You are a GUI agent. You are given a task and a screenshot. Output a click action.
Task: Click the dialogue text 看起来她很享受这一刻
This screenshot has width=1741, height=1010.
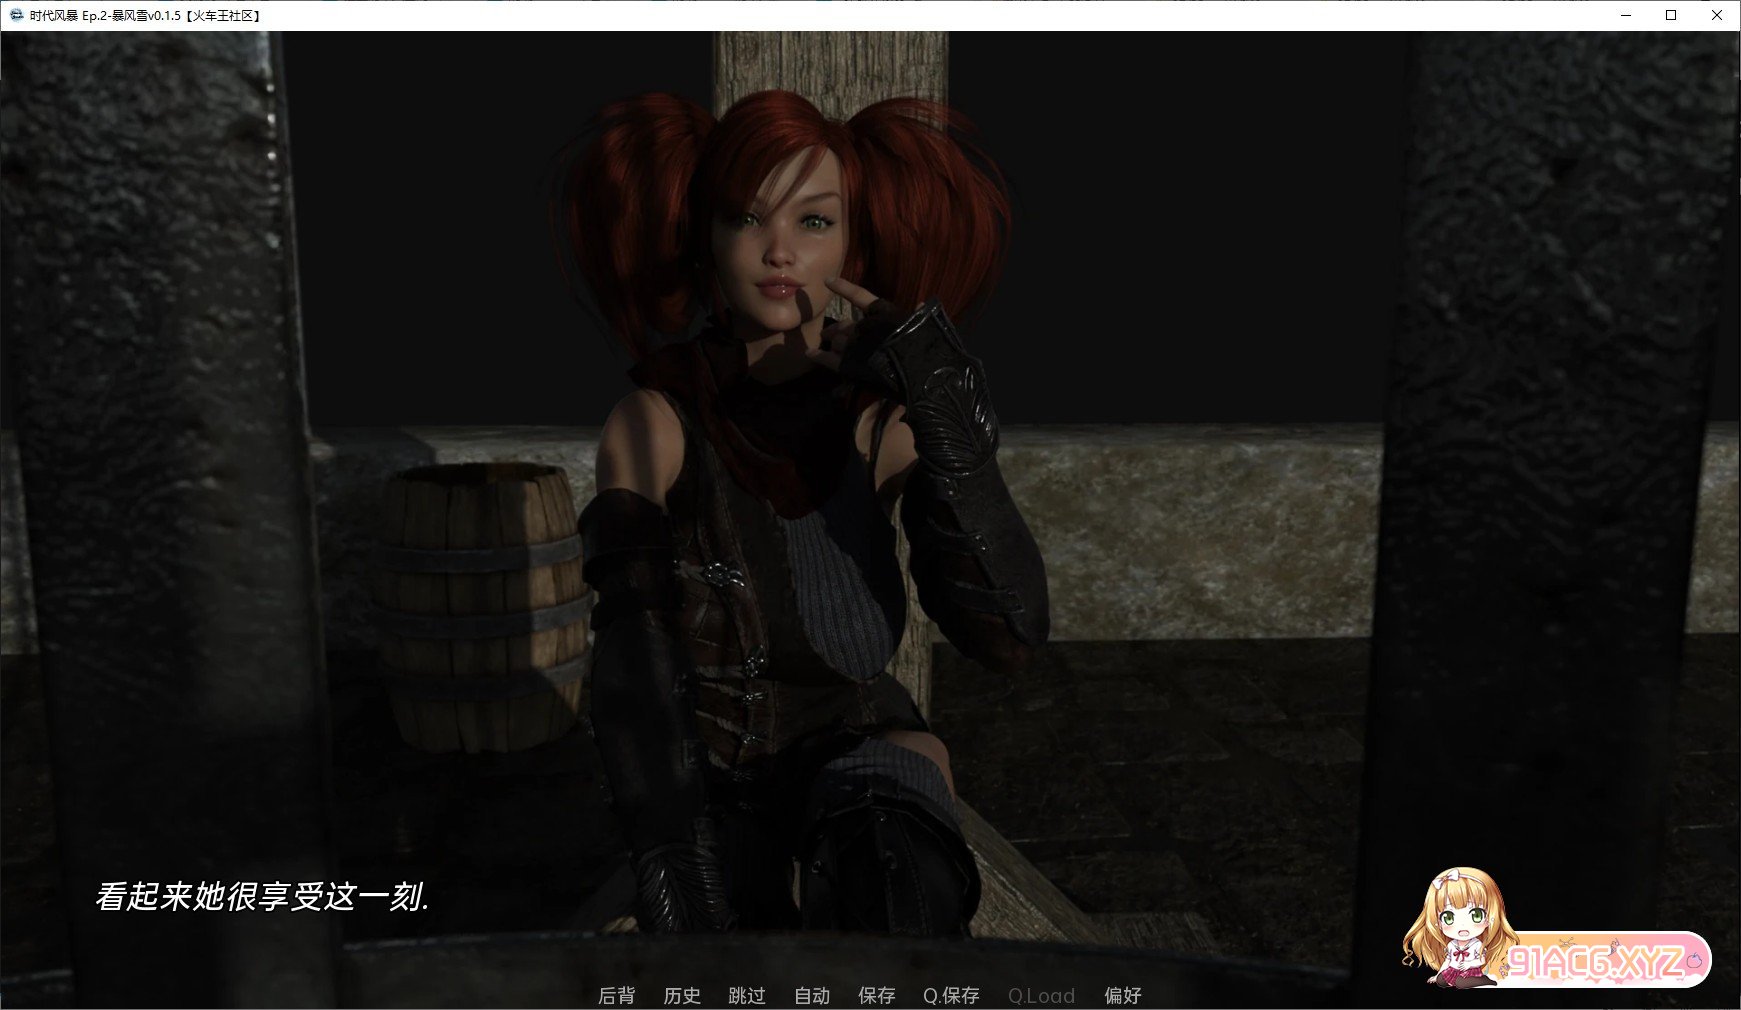pos(262,896)
